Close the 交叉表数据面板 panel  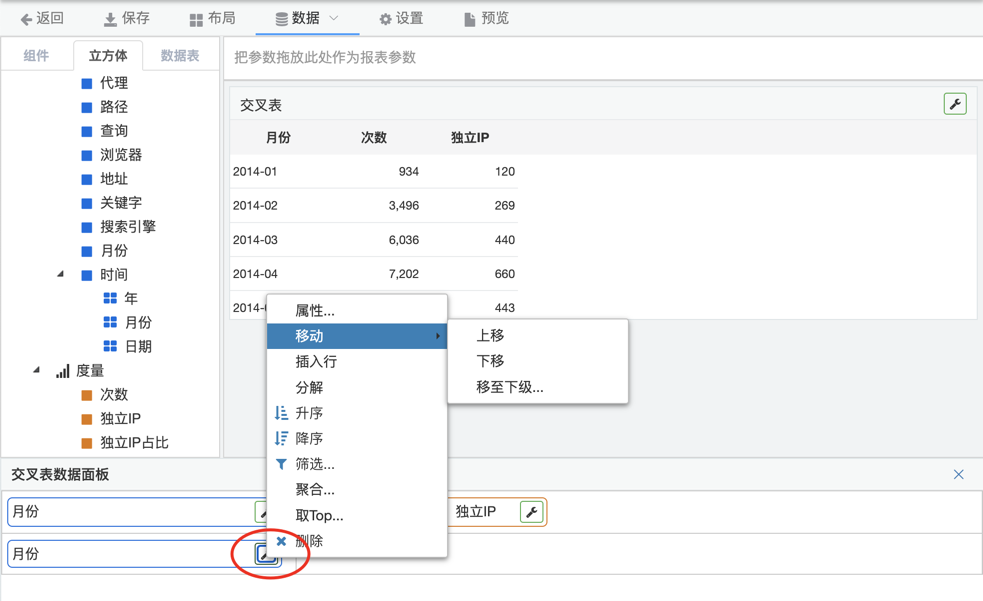coord(958,475)
